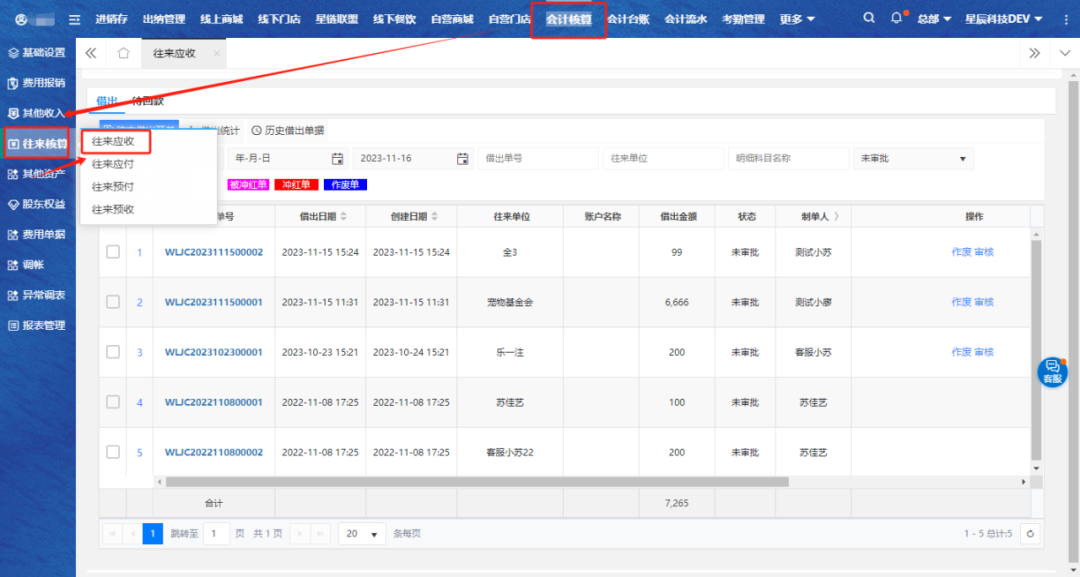Open the 客服 customer service chat bubble
This screenshot has height=577, width=1080.
coord(1052,372)
